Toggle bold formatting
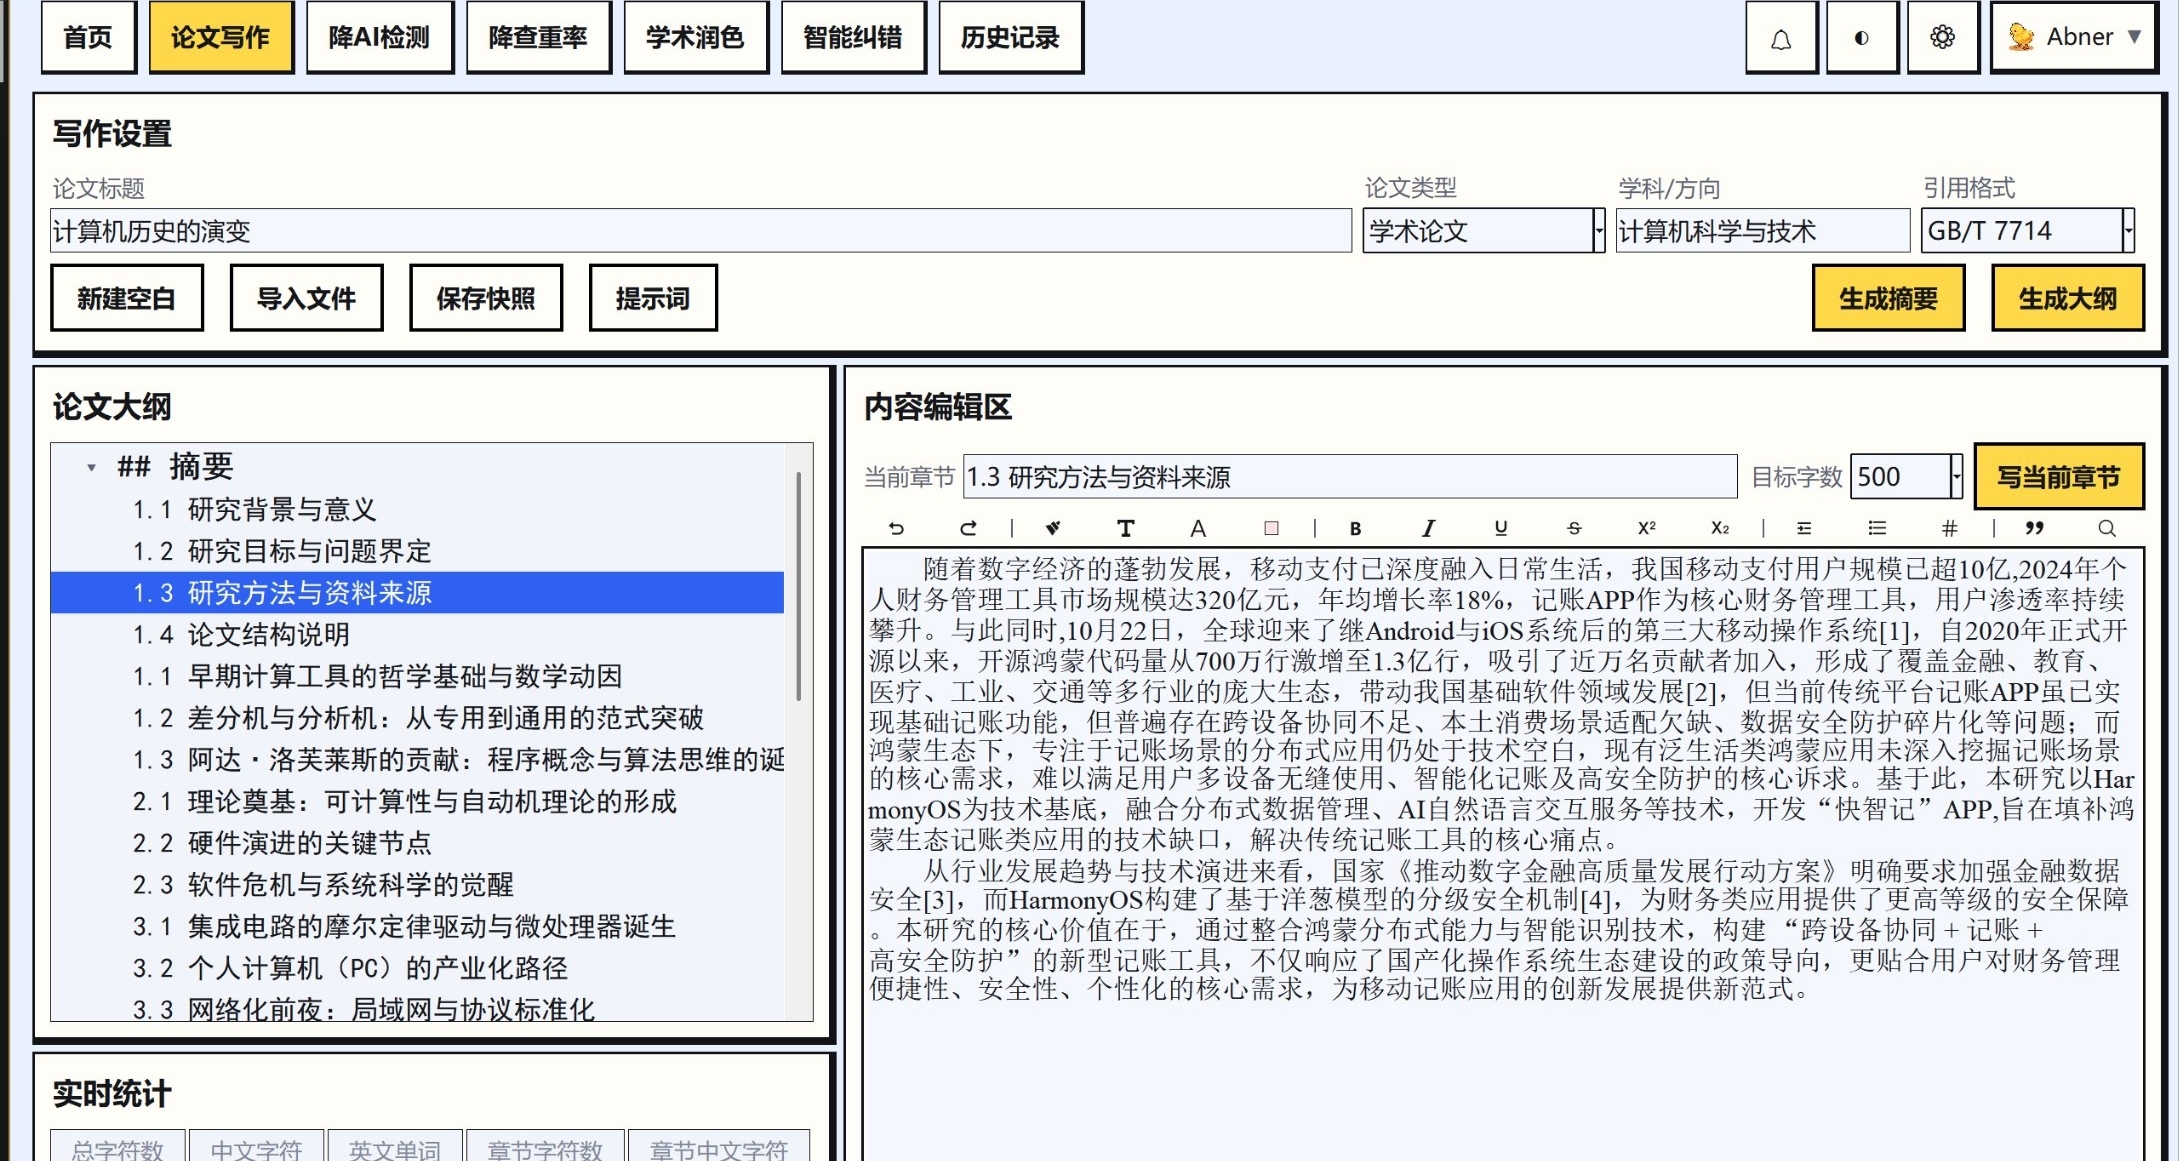This screenshot has width=2179, height=1161. tap(1355, 528)
